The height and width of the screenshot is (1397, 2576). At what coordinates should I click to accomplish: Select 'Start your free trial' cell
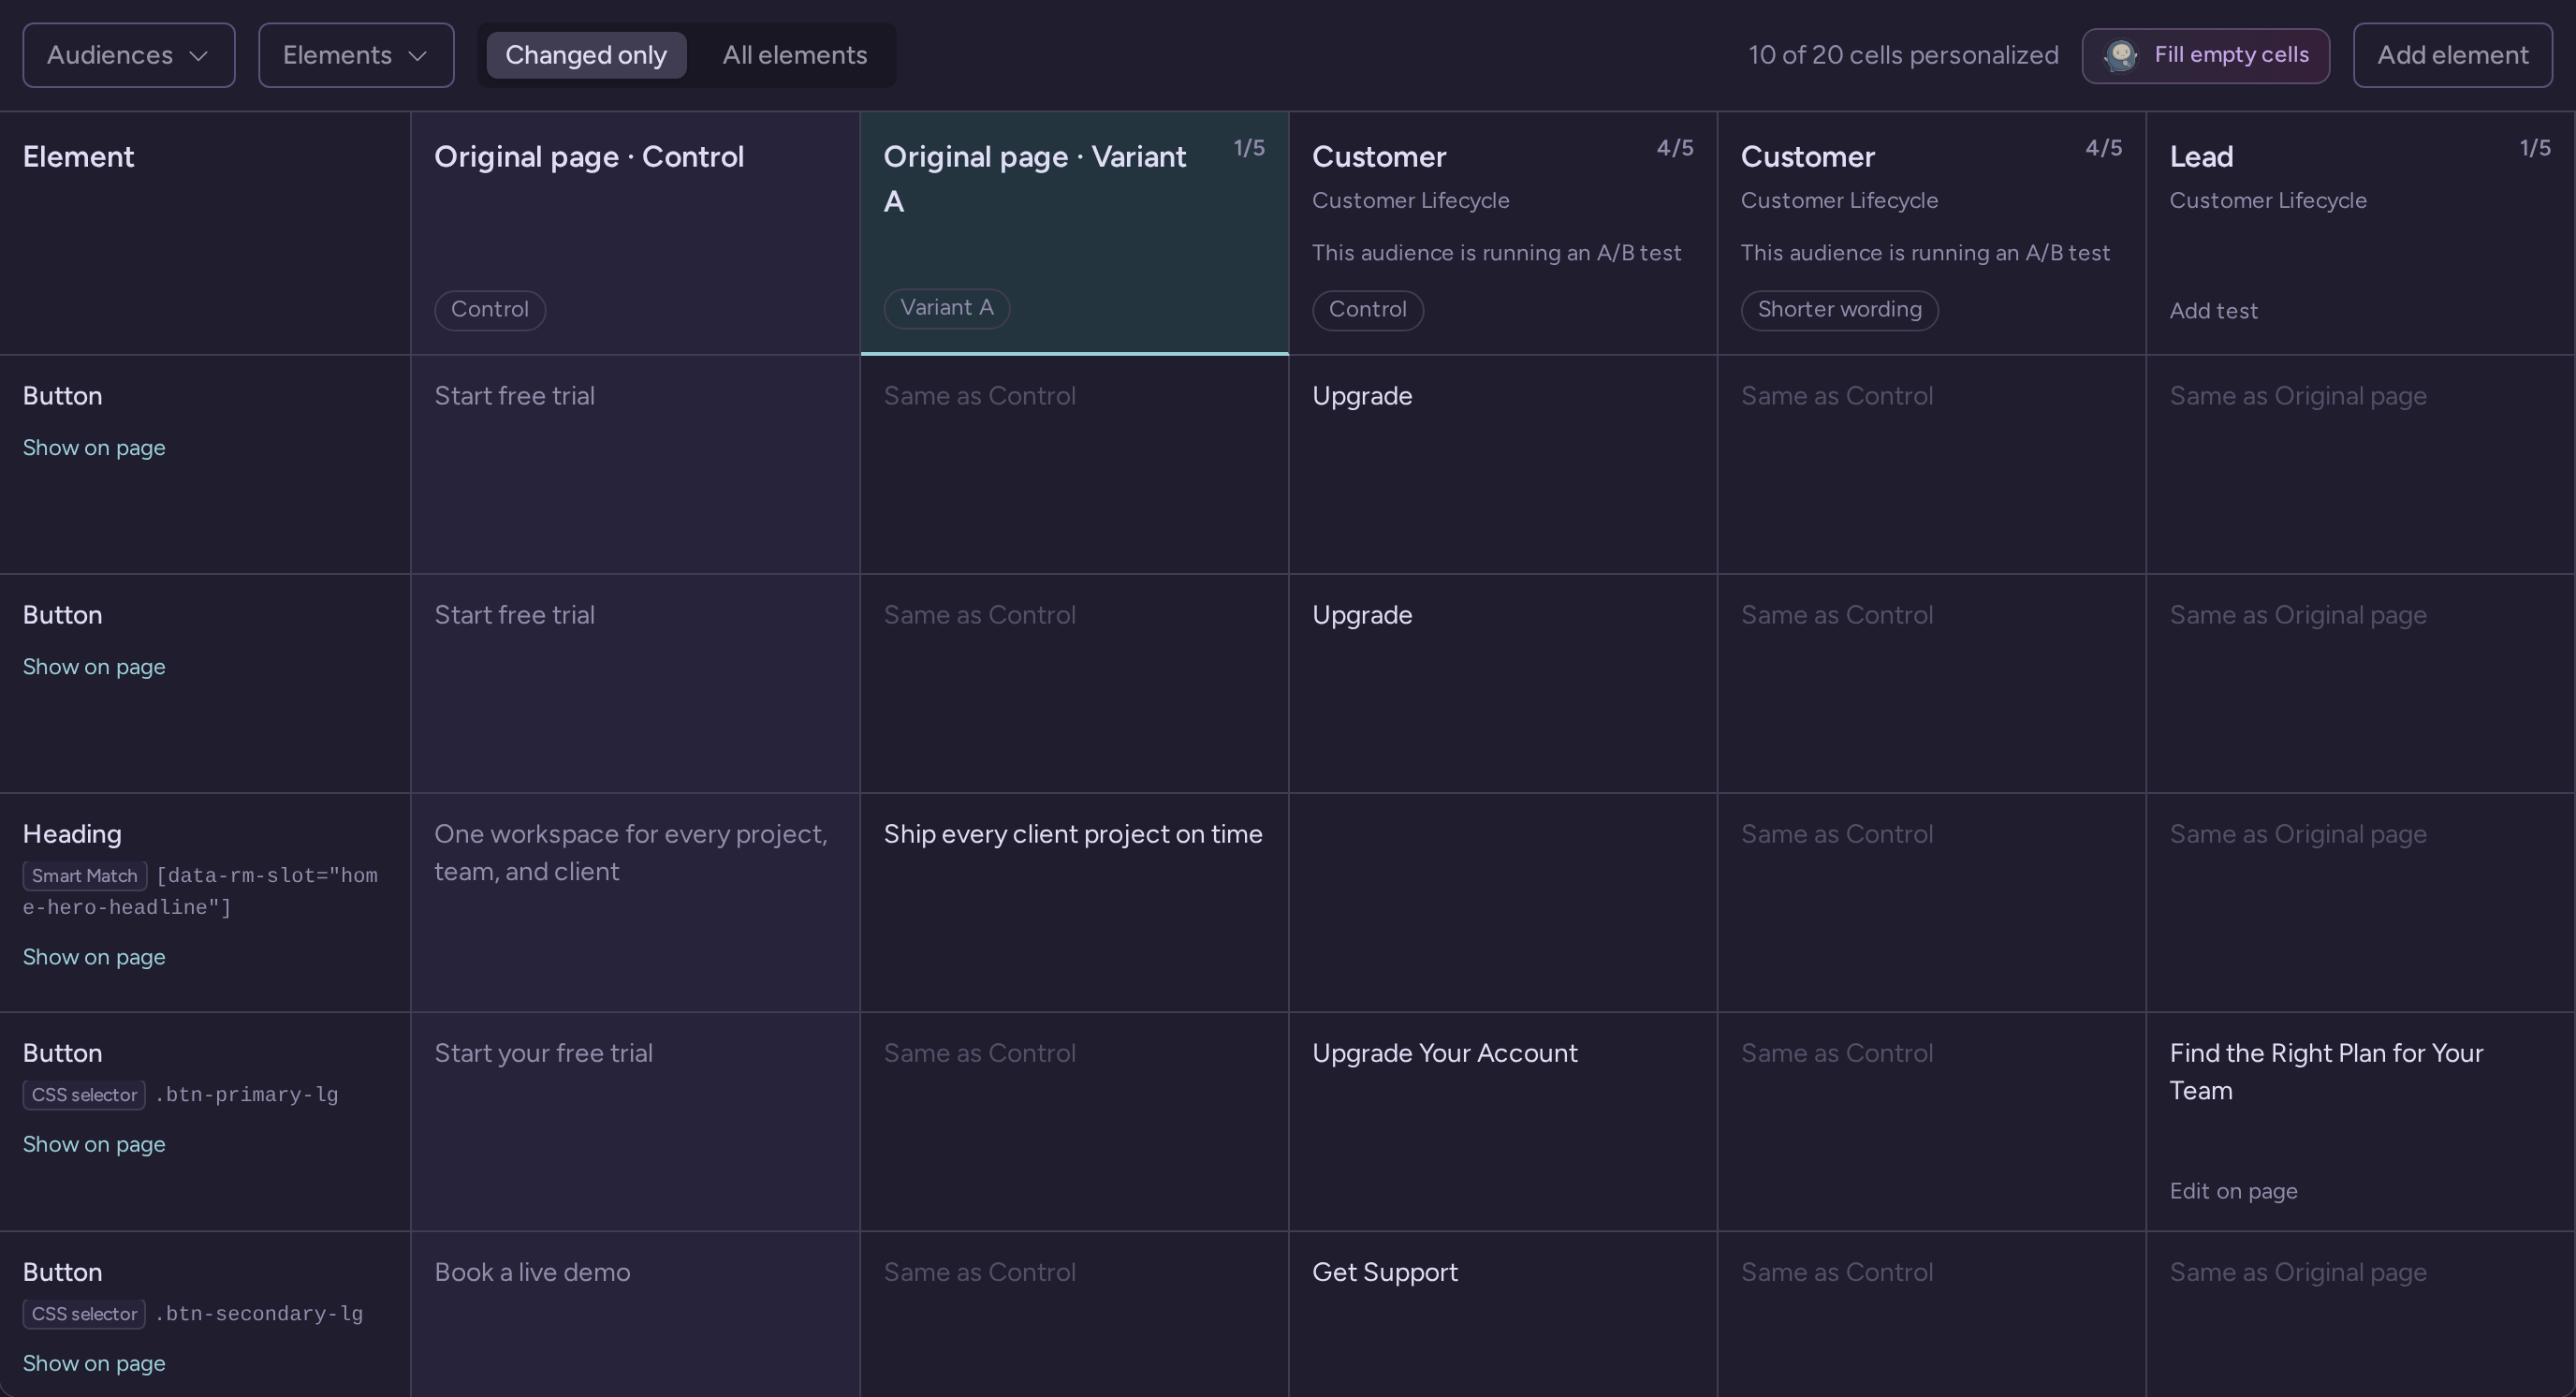click(635, 1121)
